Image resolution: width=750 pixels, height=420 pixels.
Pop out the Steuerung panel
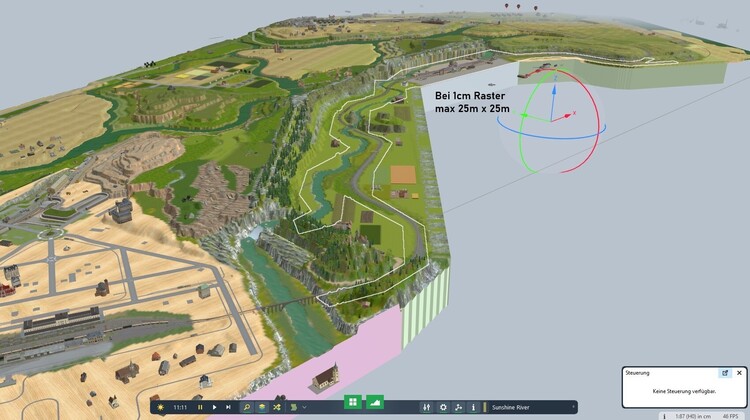click(725, 373)
